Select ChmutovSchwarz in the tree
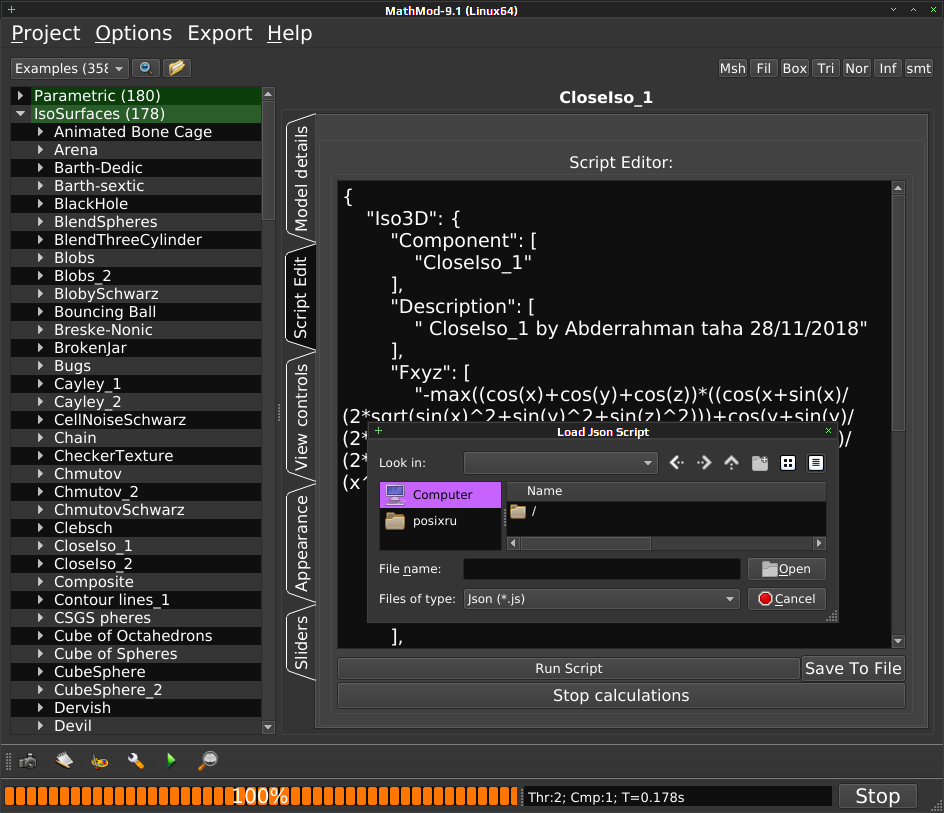Screen dimensions: 944x813 [x=119, y=509]
